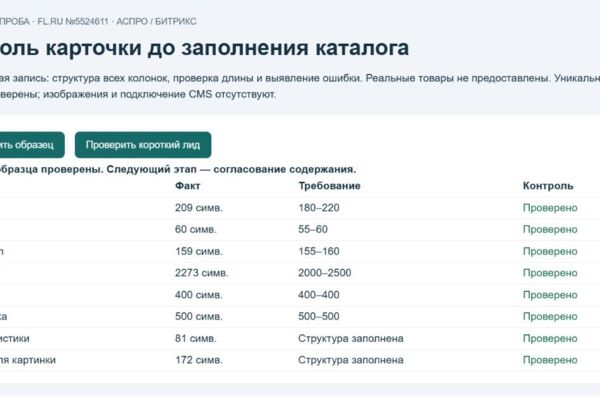Select the 'Требование' column header

[x=329, y=186]
